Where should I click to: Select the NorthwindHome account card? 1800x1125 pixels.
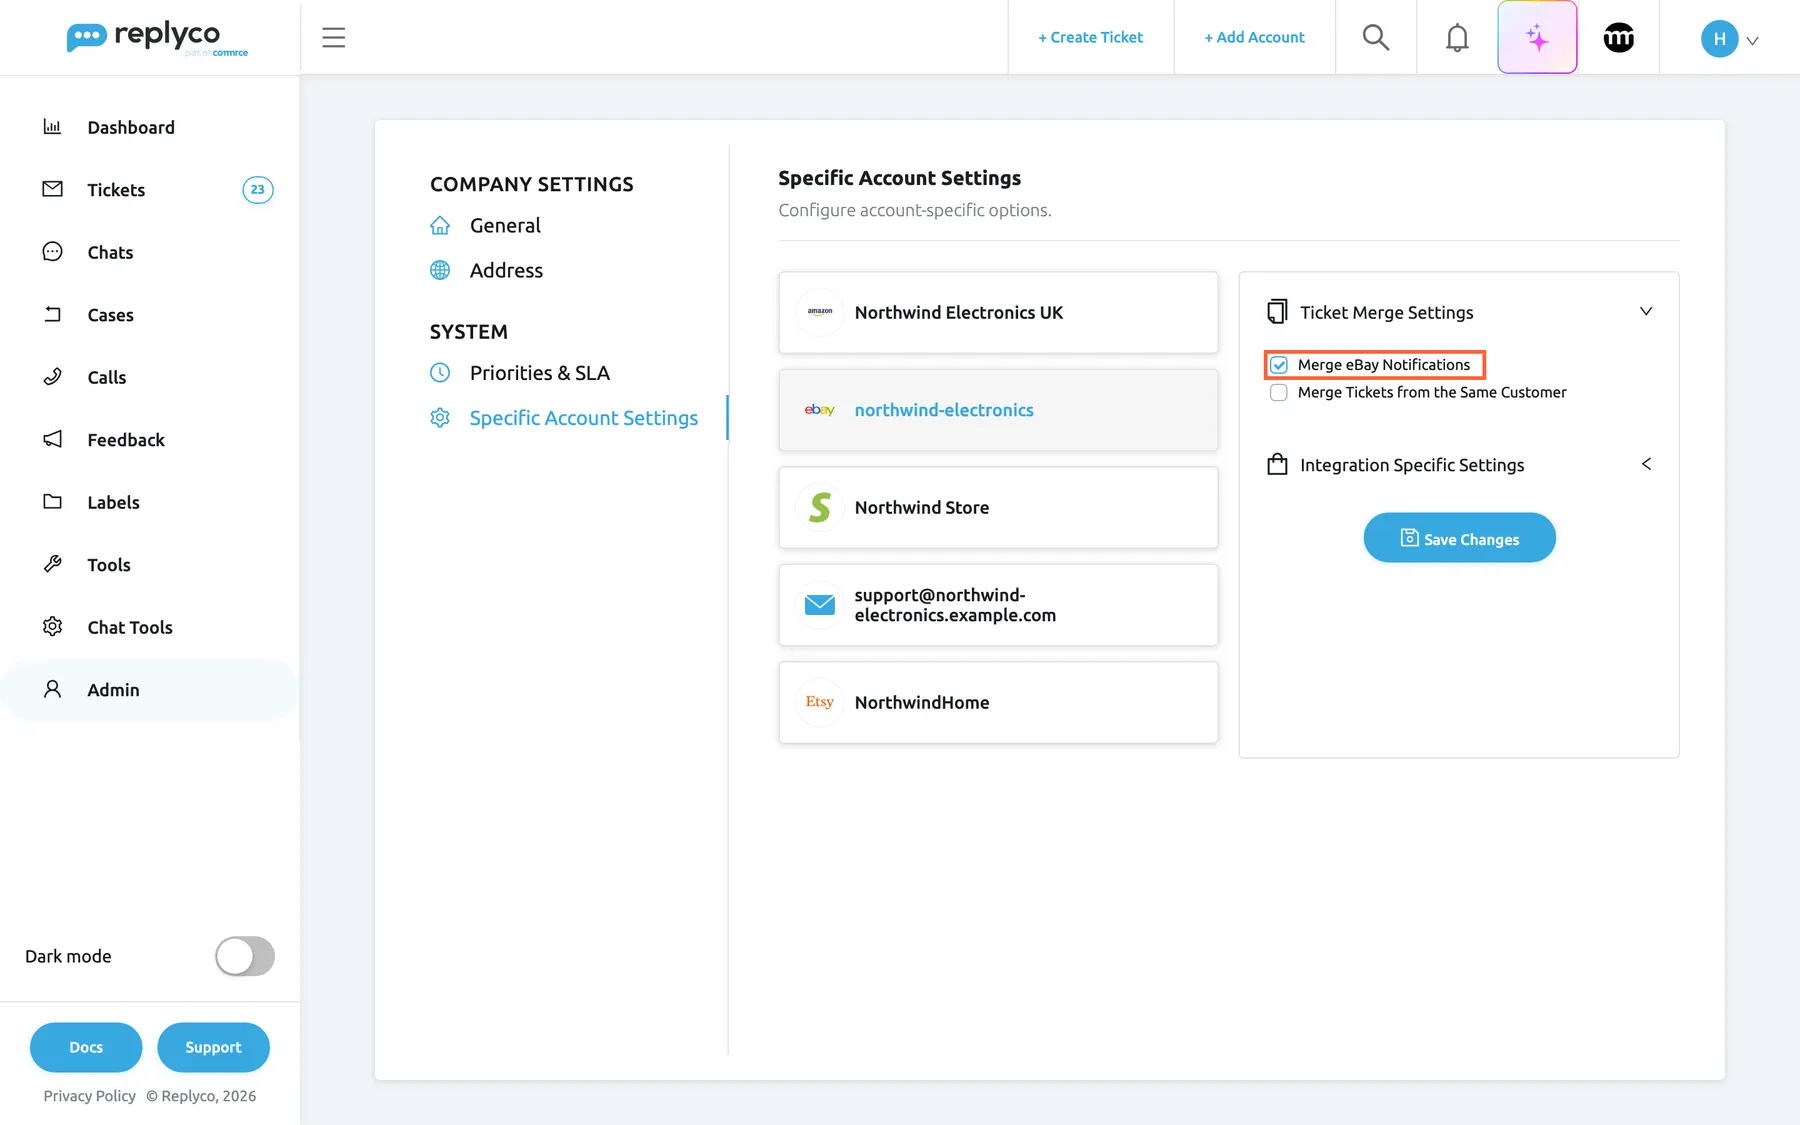click(998, 702)
